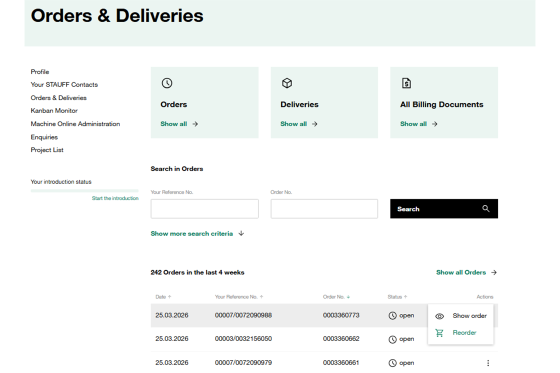Click the arrow beside Show all Orders
Screen dimensions: 560x373
(x=494, y=273)
